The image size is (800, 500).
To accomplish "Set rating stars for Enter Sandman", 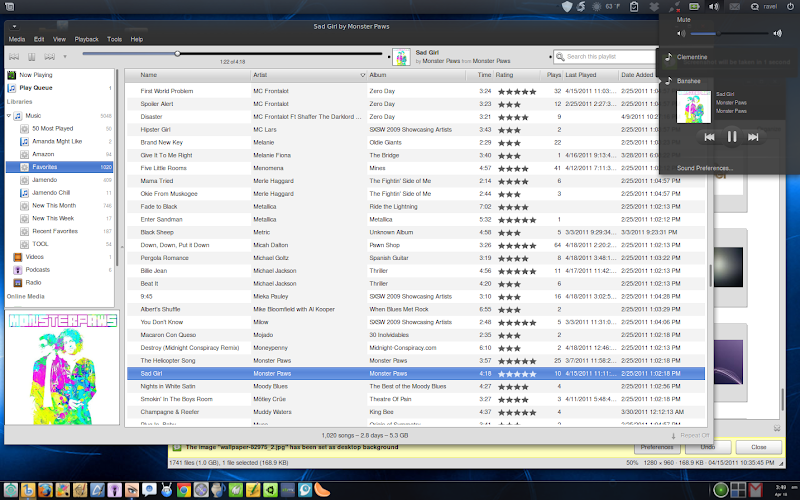I will tap(517, 220).
